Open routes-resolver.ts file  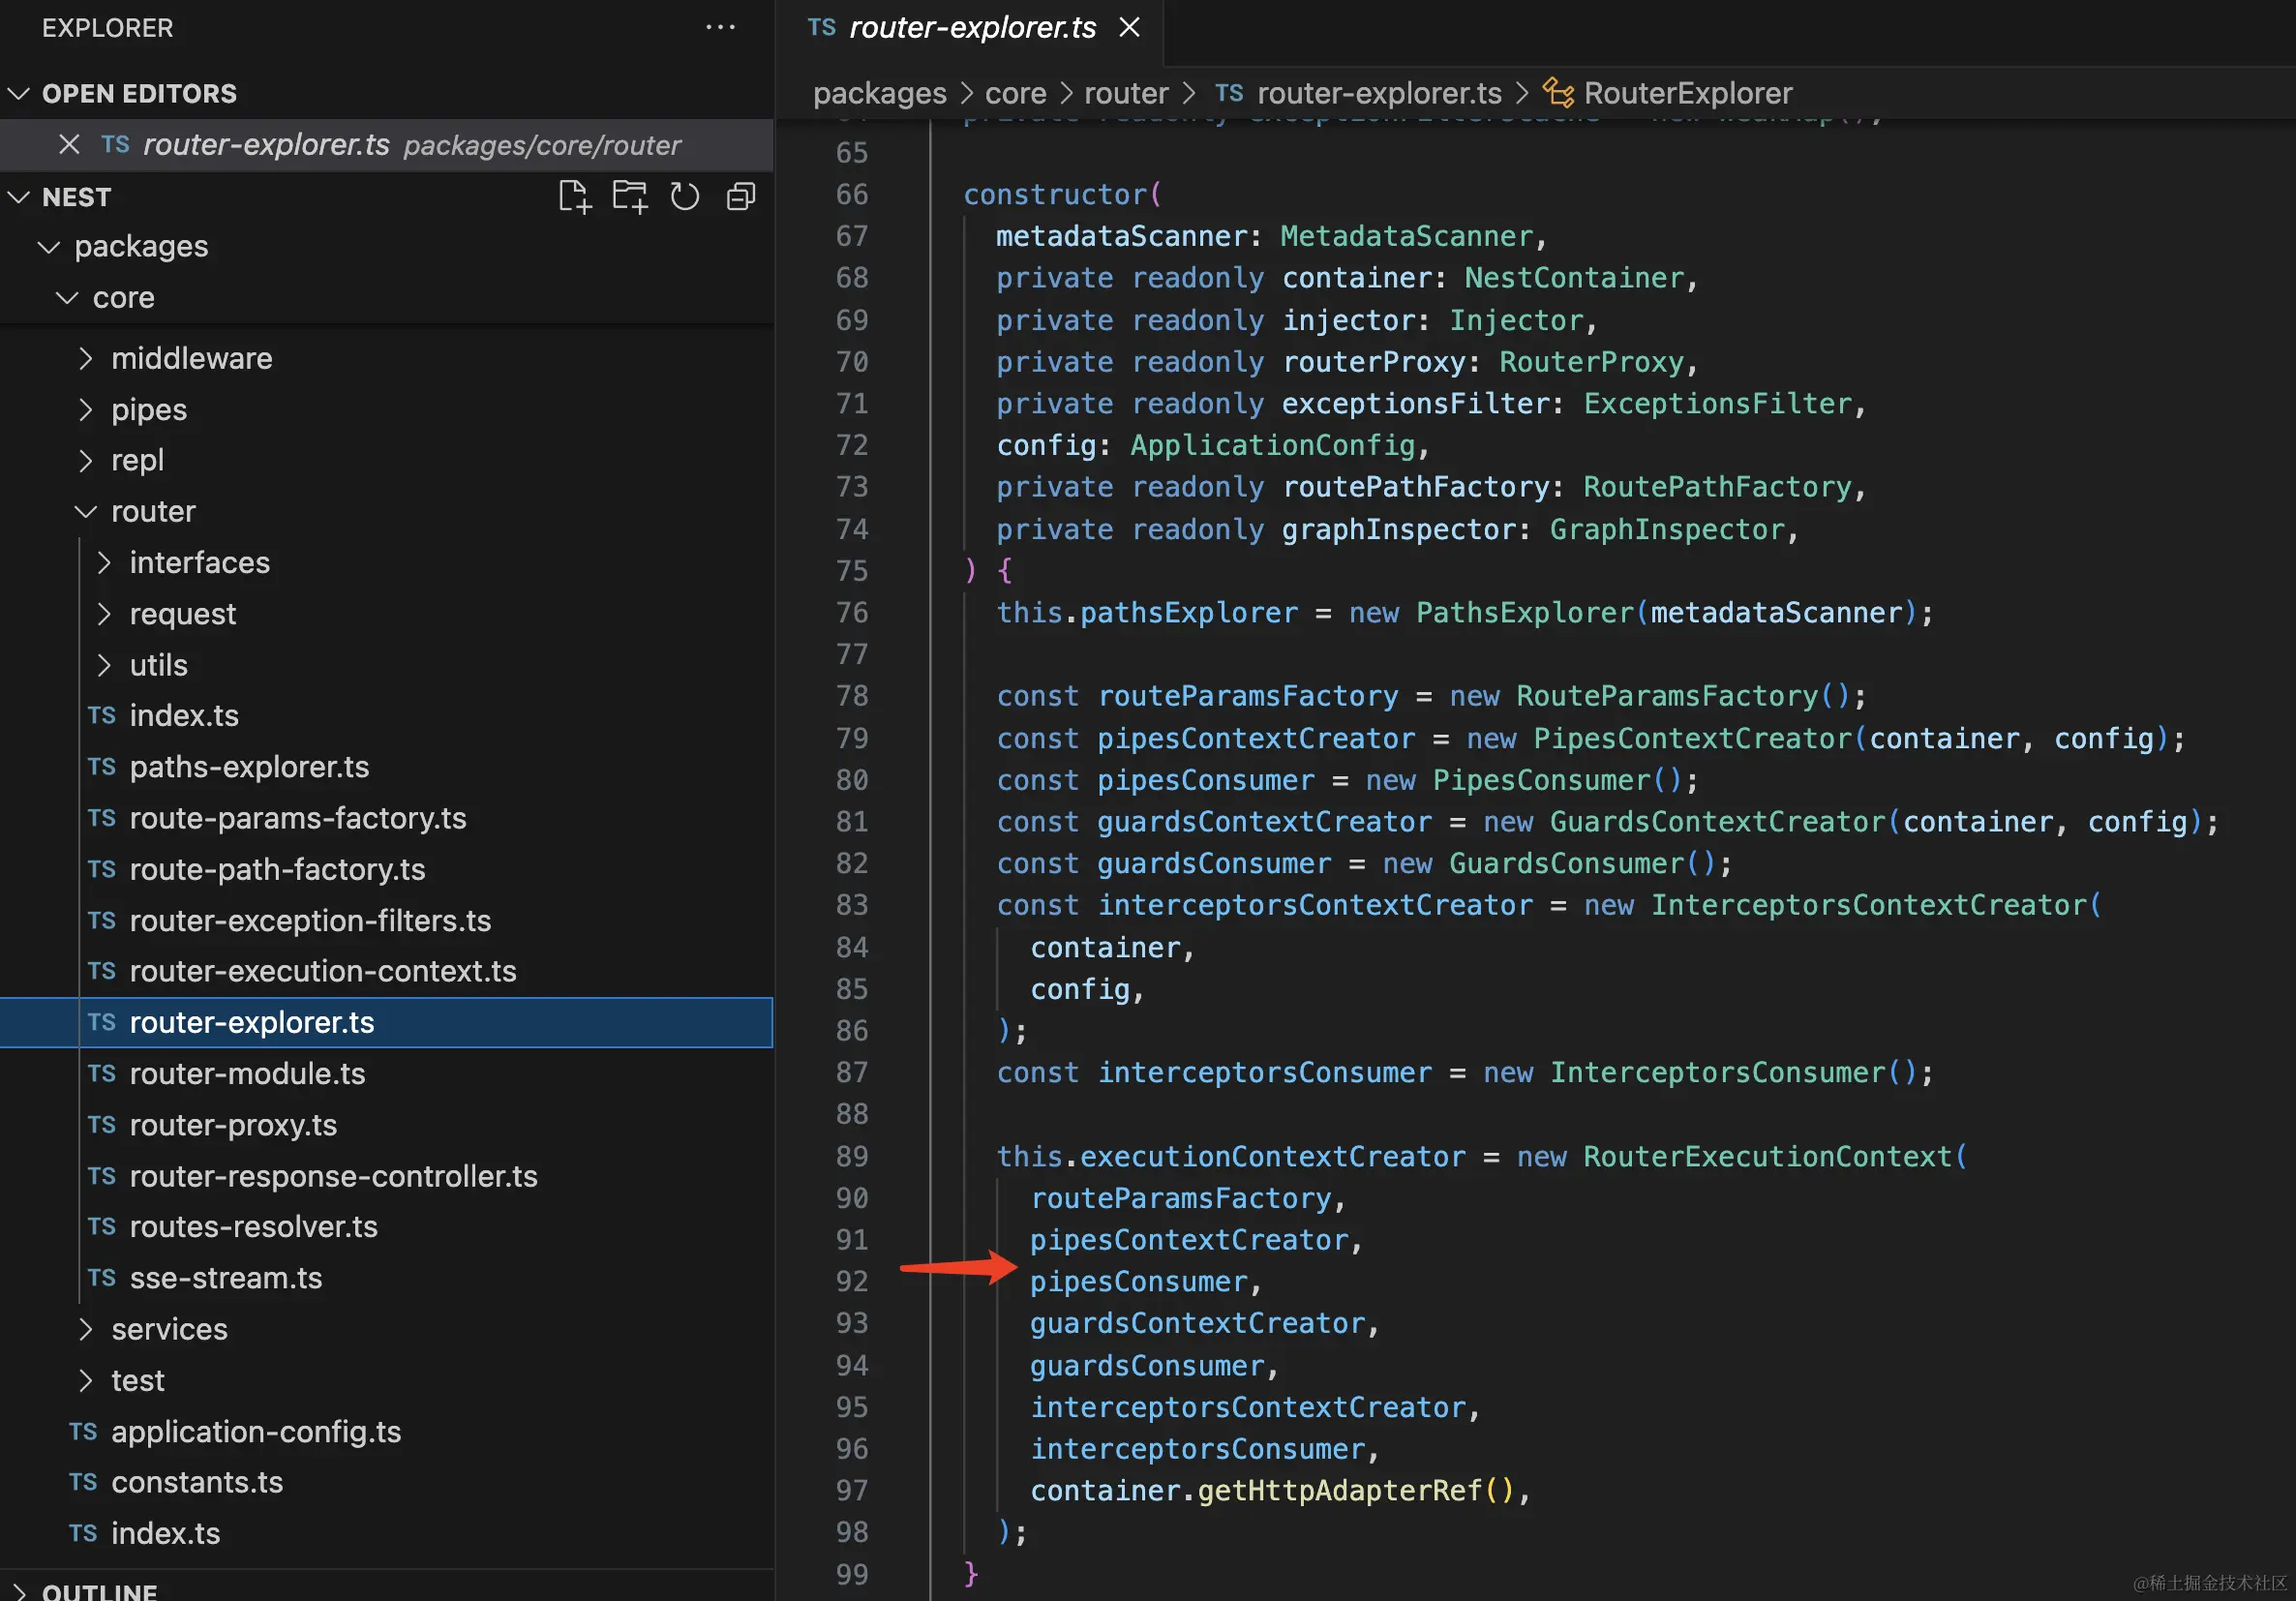coord(253,1227)
